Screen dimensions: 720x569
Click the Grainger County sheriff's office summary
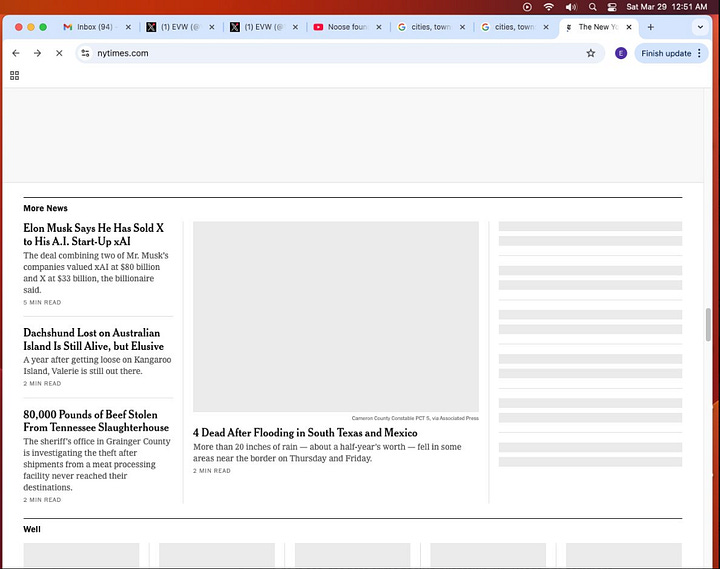tap(97, 464)
